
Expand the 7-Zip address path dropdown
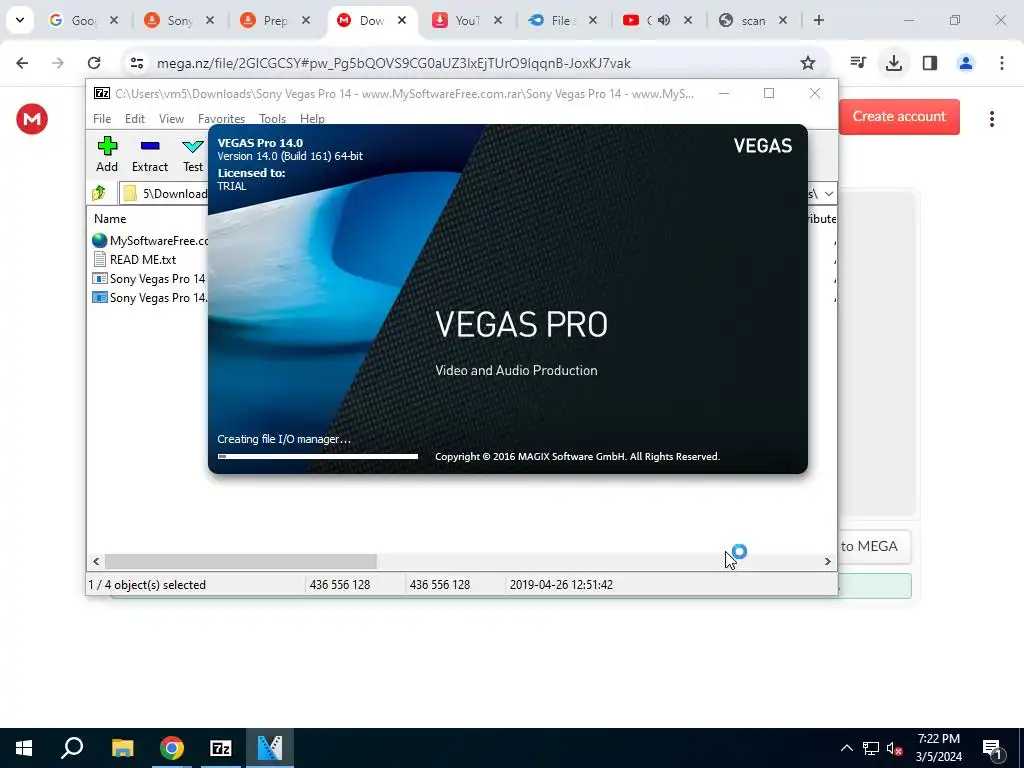coord(829,194)
